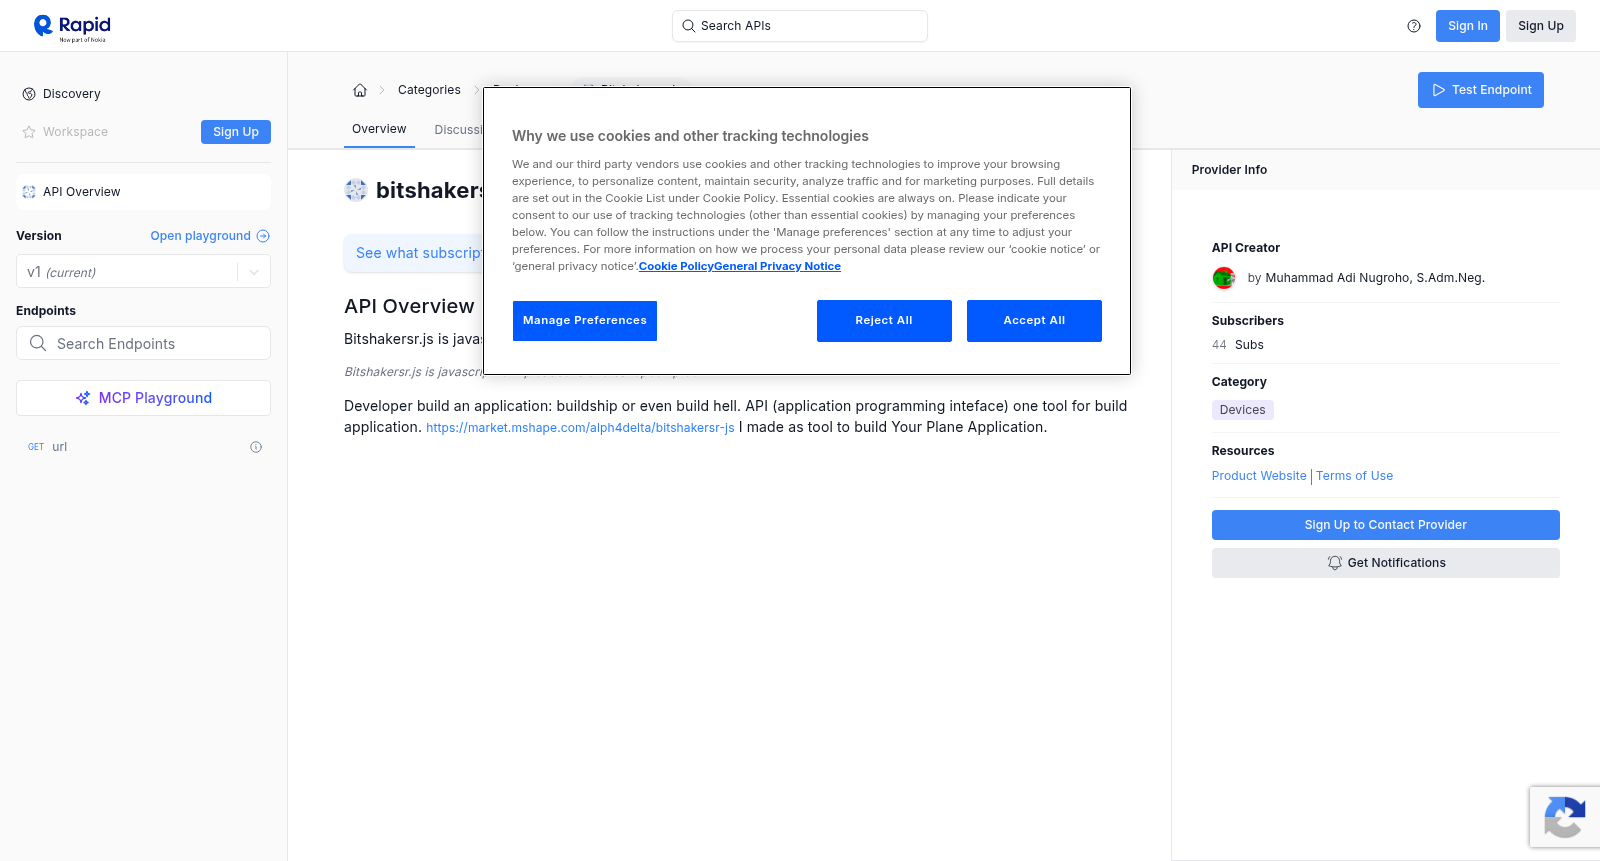1600x861 pixels.
Task: Select API Overview in the sidebar
Action: point(143,192)
